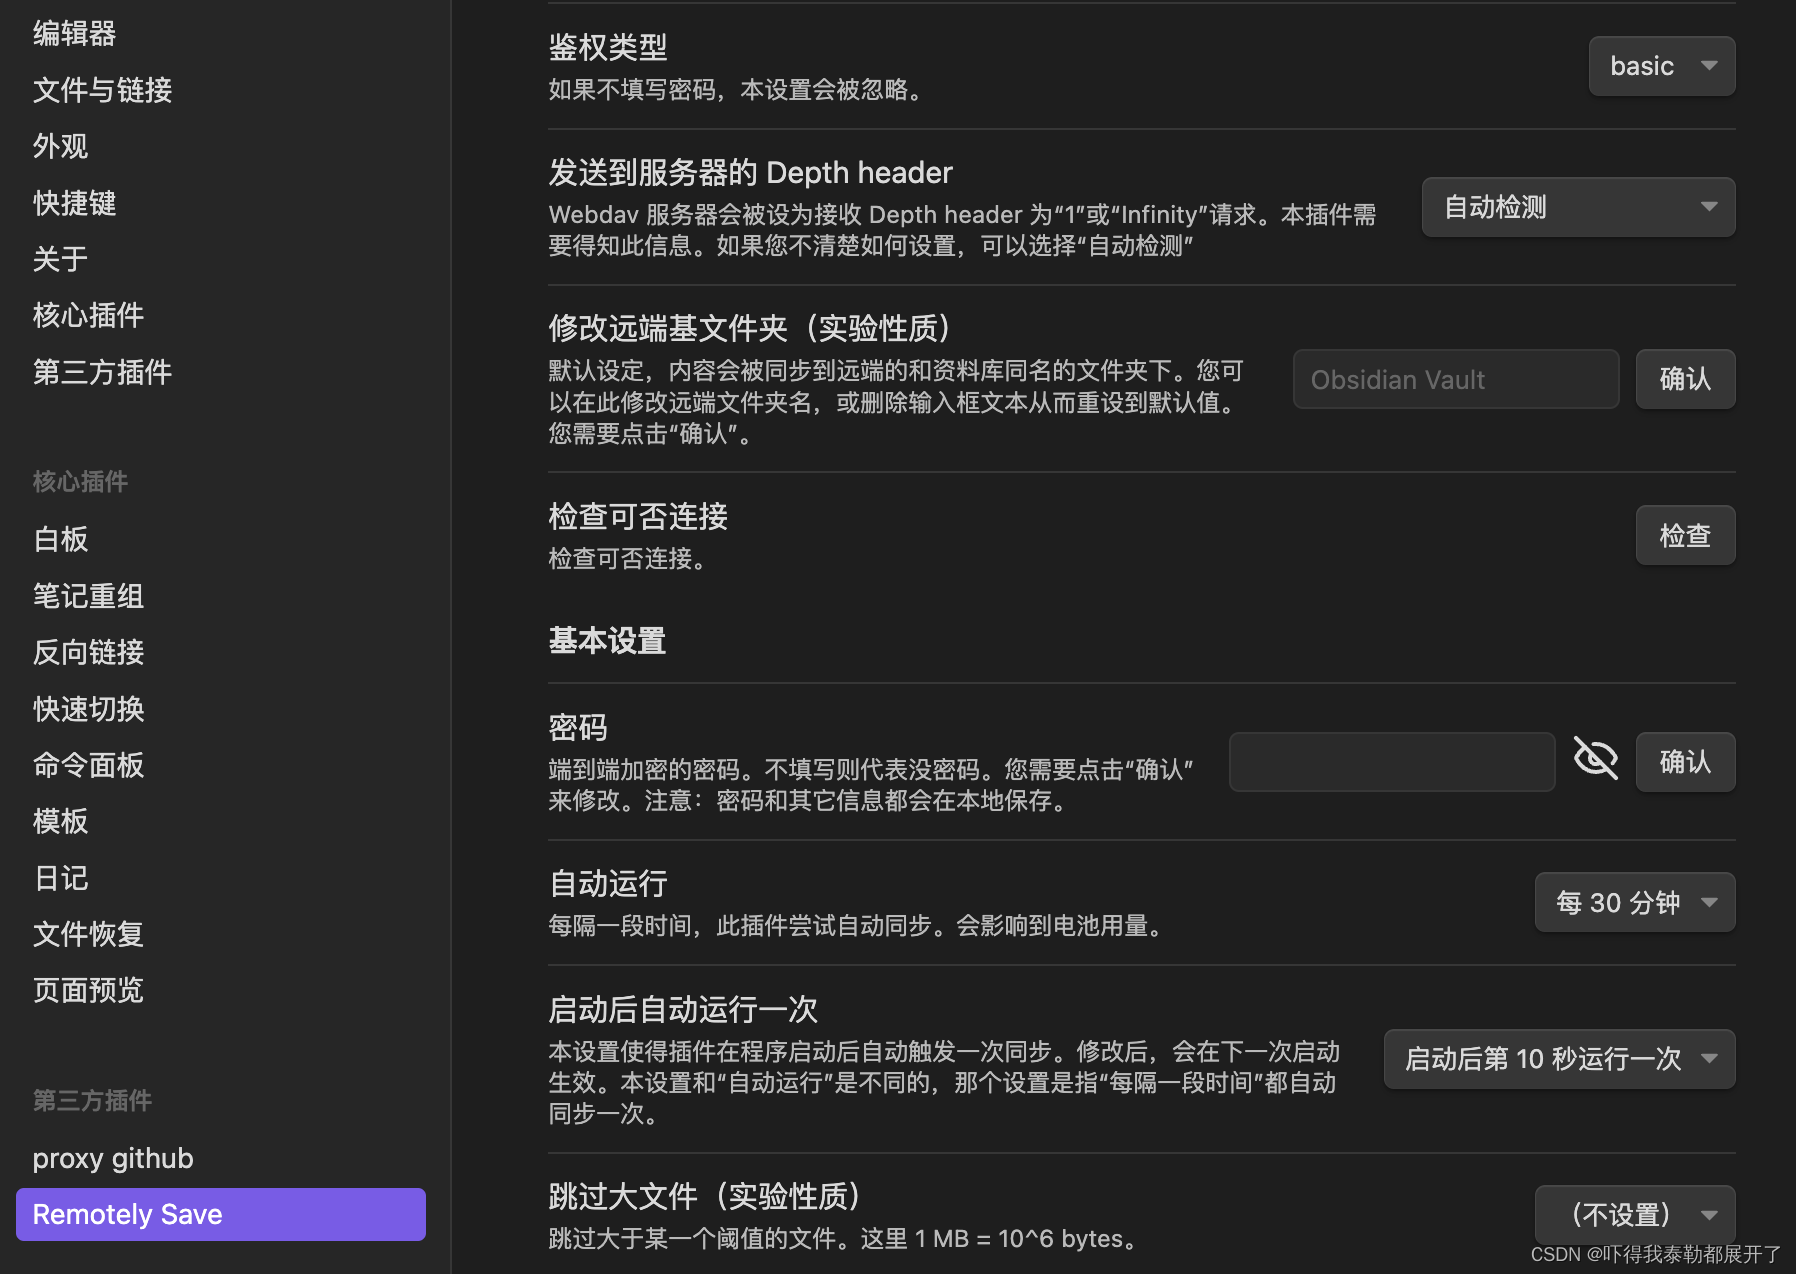Open the 鉴权类型 basic dropdown
Image resolution: width=1796 pixels, height=1274 pixels.
[1661, 66]
